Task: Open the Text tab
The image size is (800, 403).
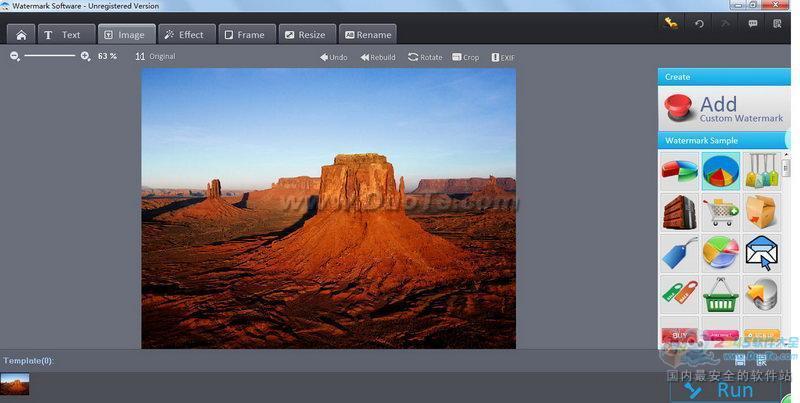Action: pyautogui.click(x=66, y=35)
